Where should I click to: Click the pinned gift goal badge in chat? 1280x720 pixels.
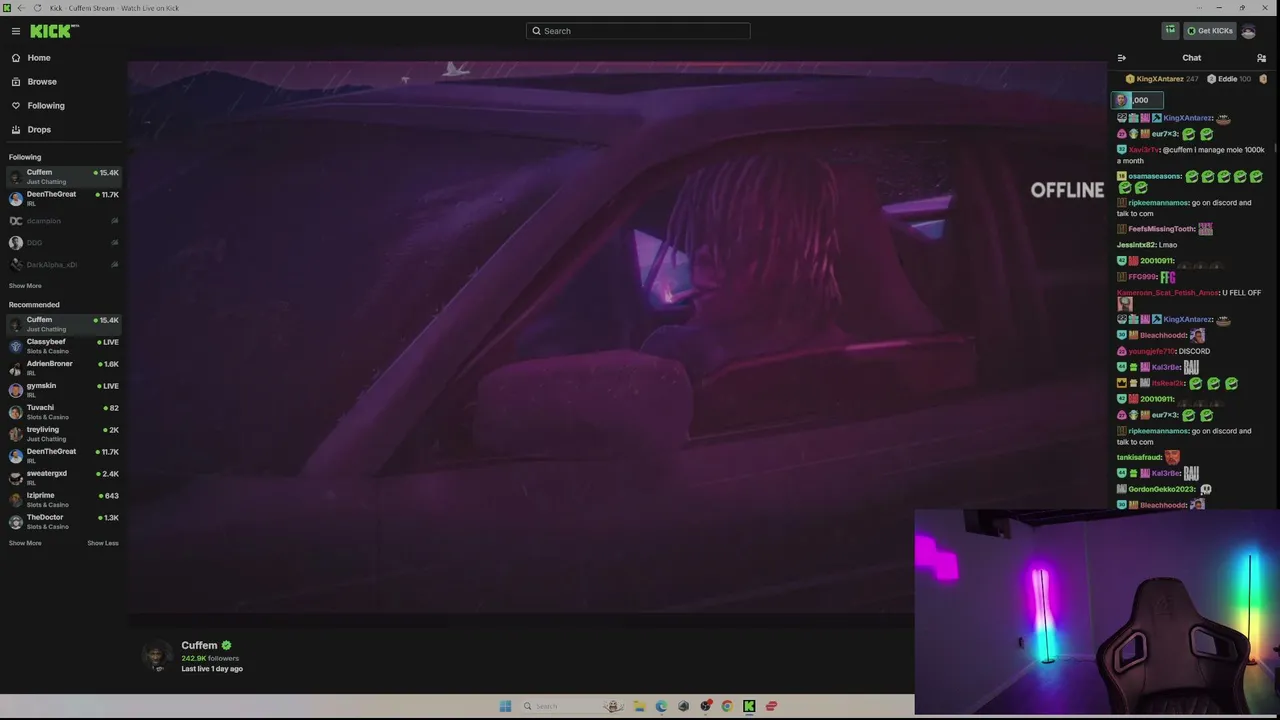click(x=1138, y=100)
